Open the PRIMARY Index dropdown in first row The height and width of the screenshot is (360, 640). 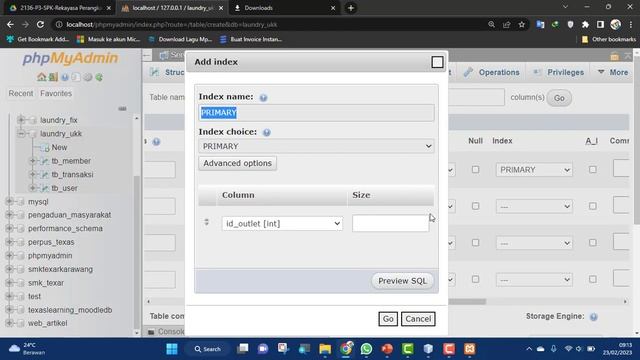click(x=534, y=170)
